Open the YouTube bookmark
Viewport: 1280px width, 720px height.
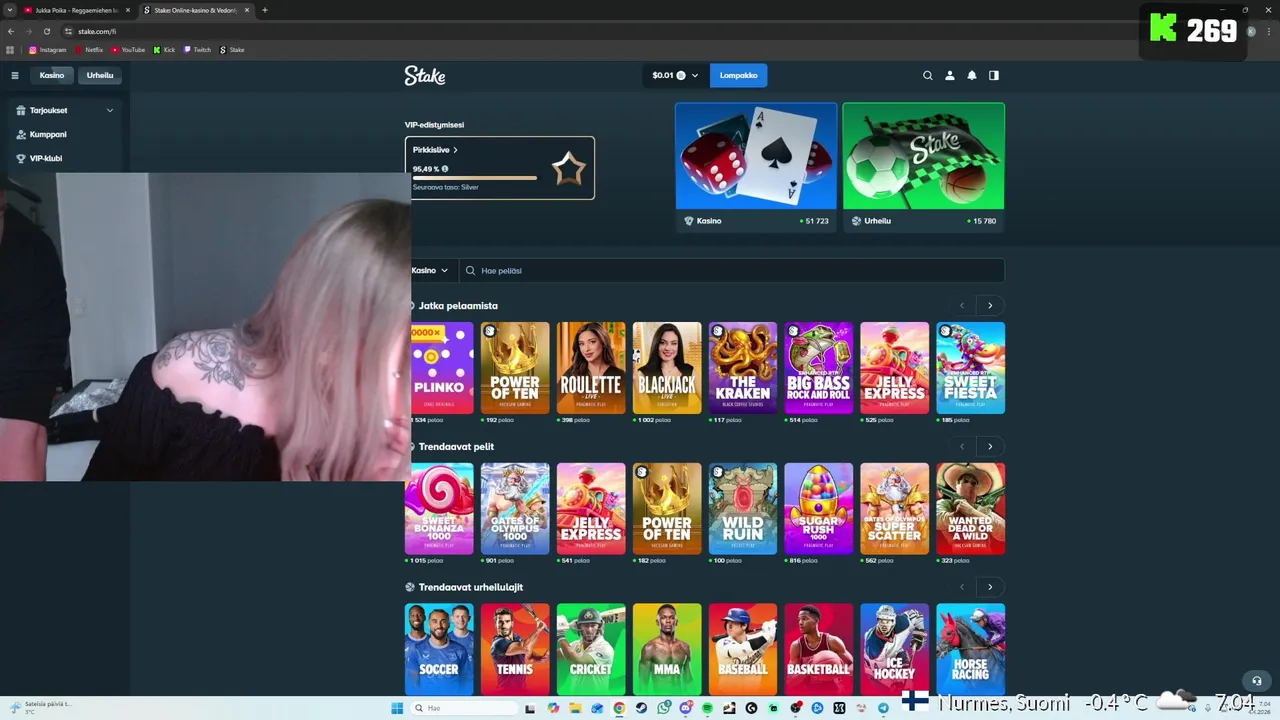point(128,49)
